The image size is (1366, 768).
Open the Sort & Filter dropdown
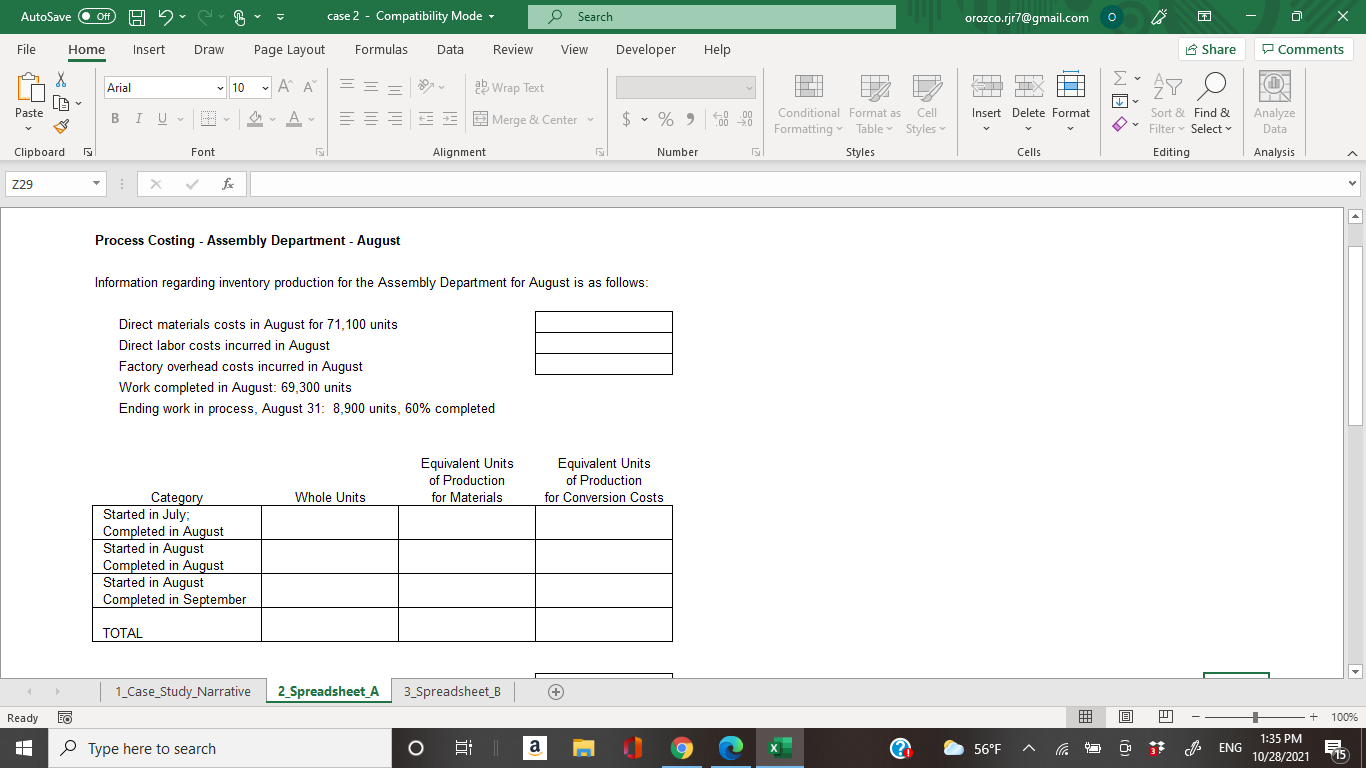point(1167,104)
